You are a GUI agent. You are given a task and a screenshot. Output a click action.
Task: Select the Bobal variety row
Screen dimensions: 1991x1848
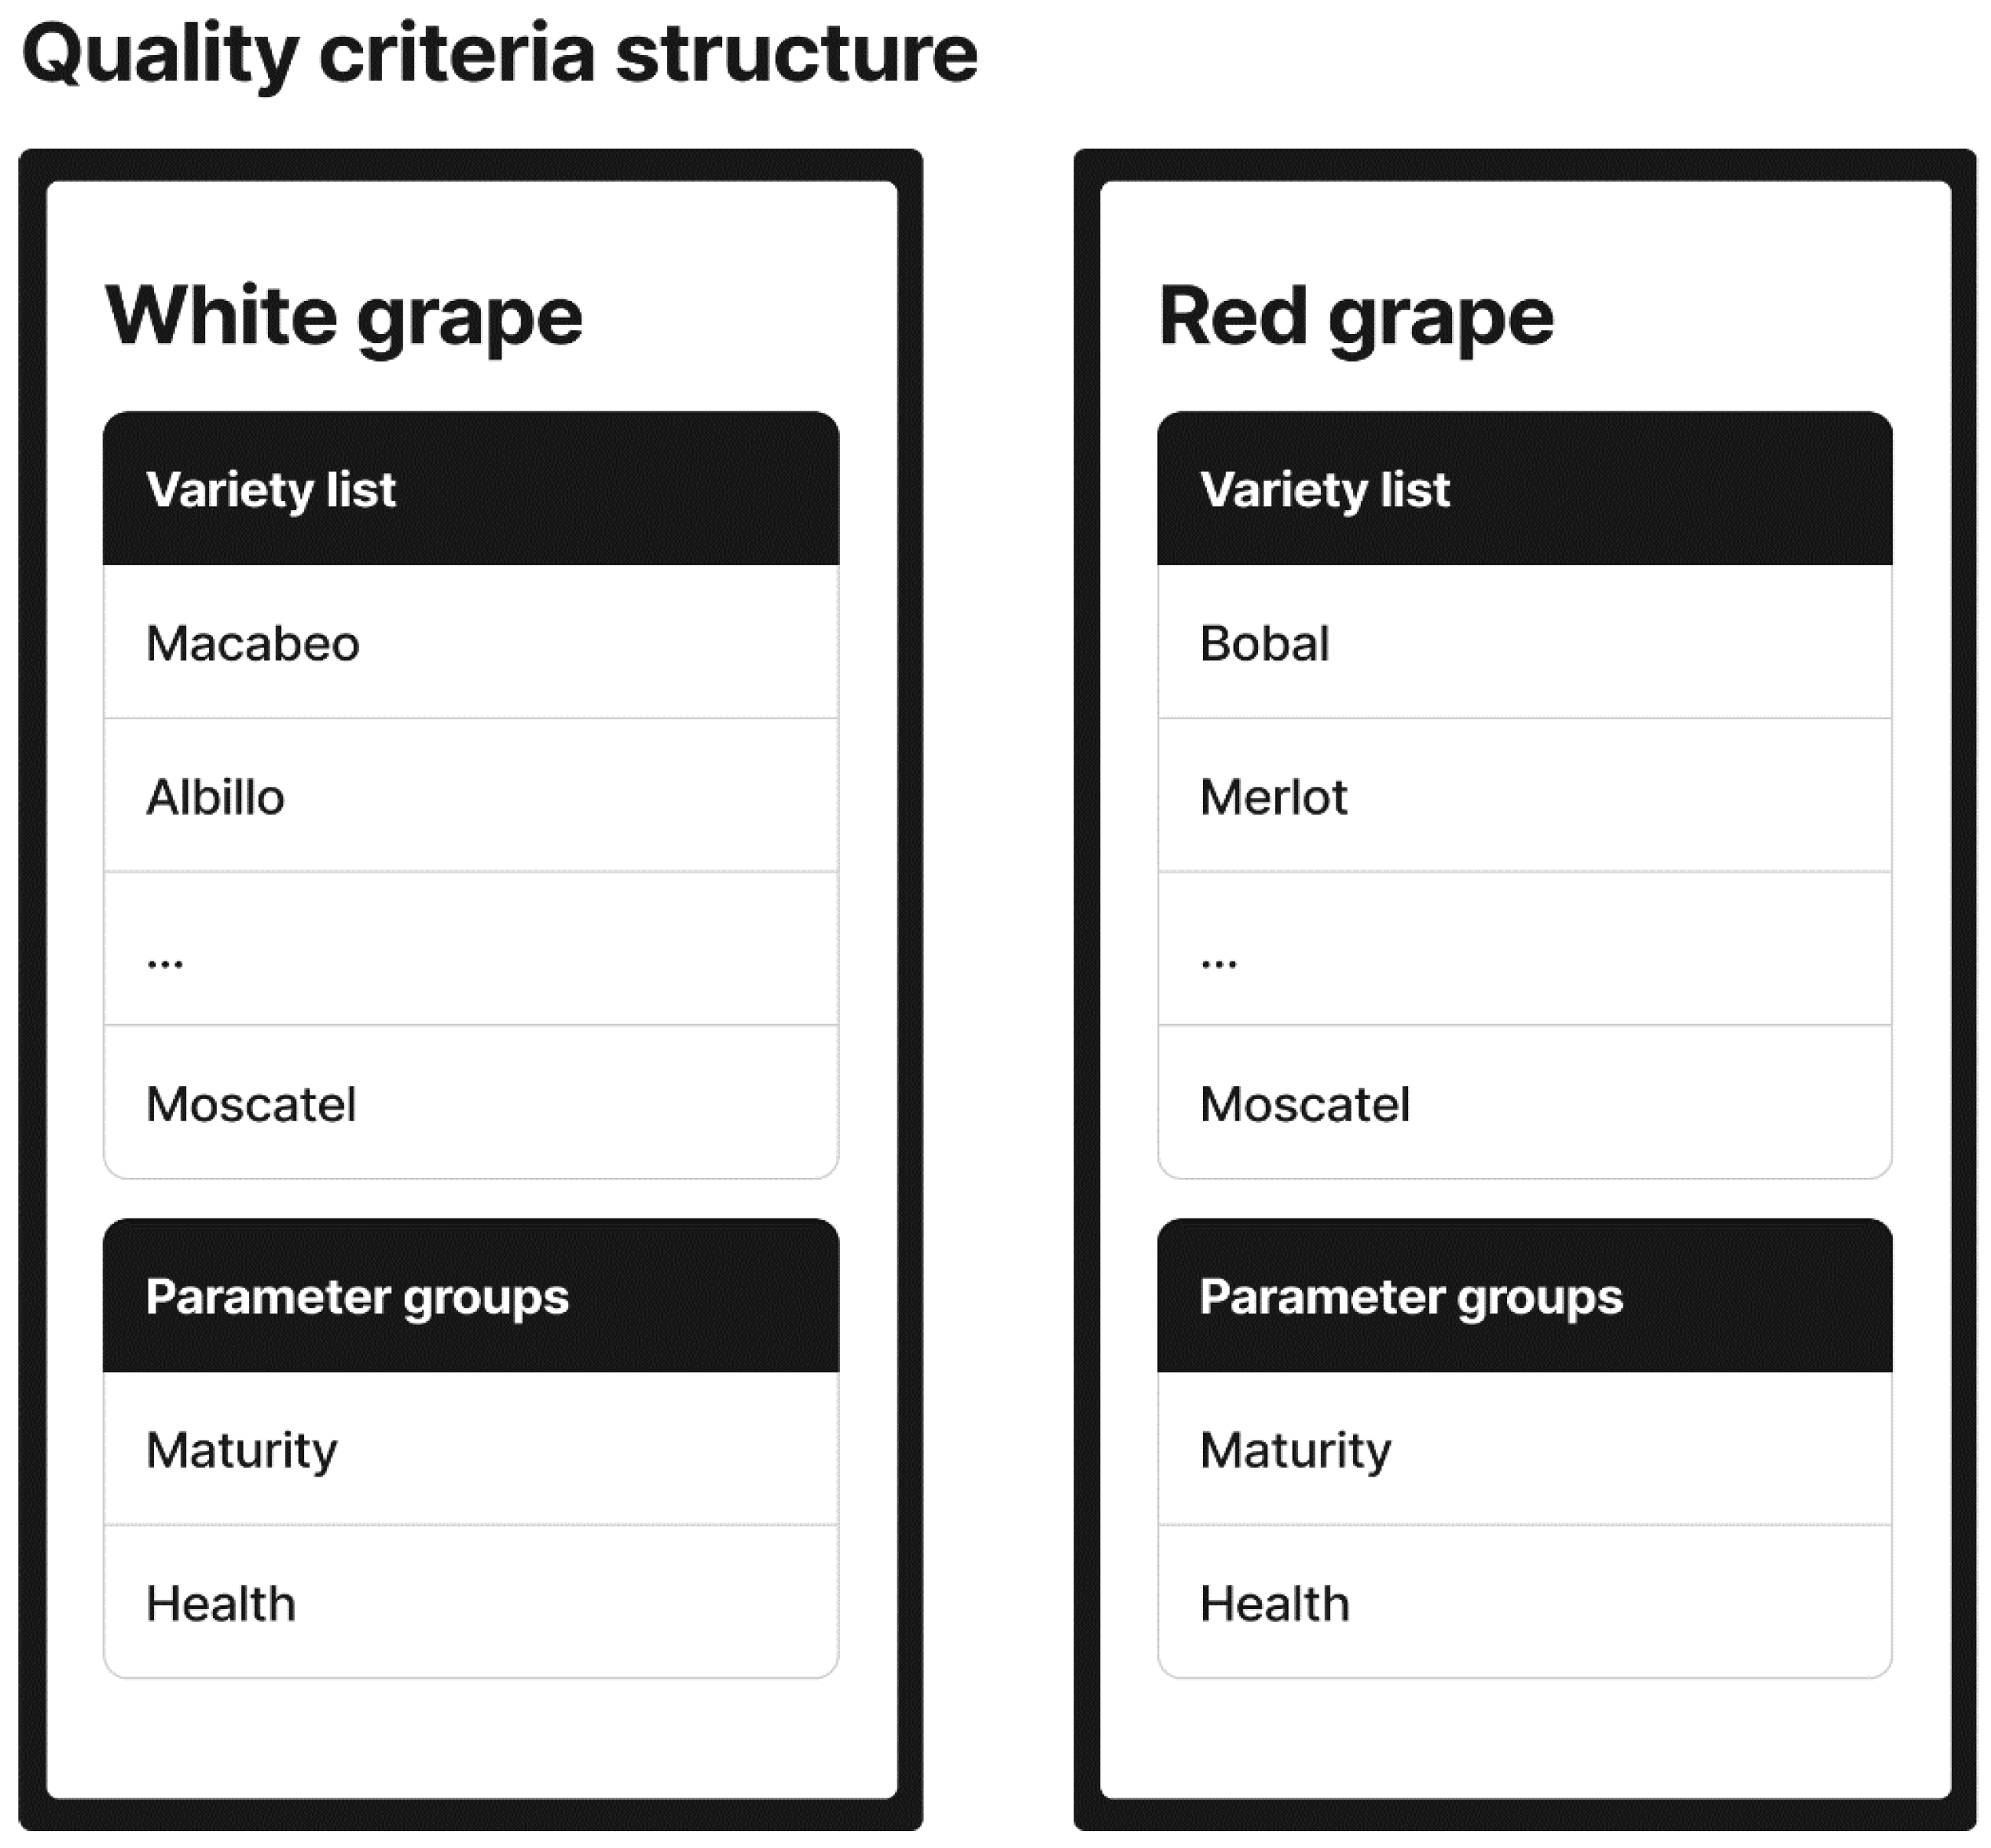(x=1524, y=643)
